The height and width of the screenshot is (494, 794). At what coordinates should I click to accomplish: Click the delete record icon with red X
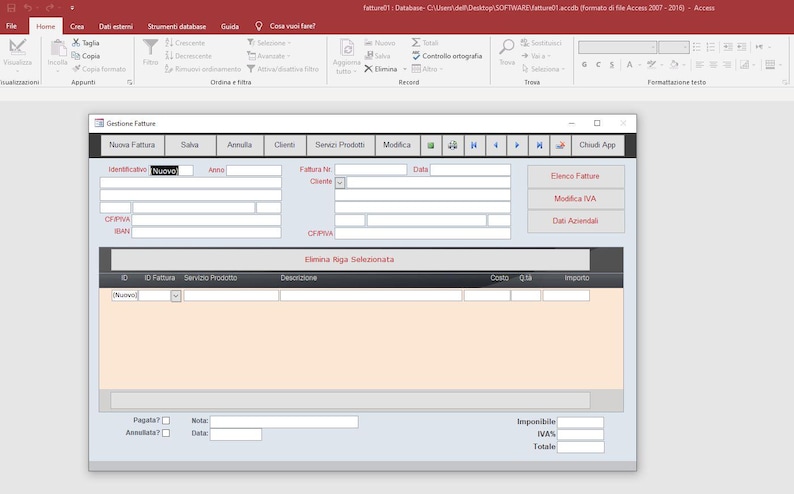point(560,145)
